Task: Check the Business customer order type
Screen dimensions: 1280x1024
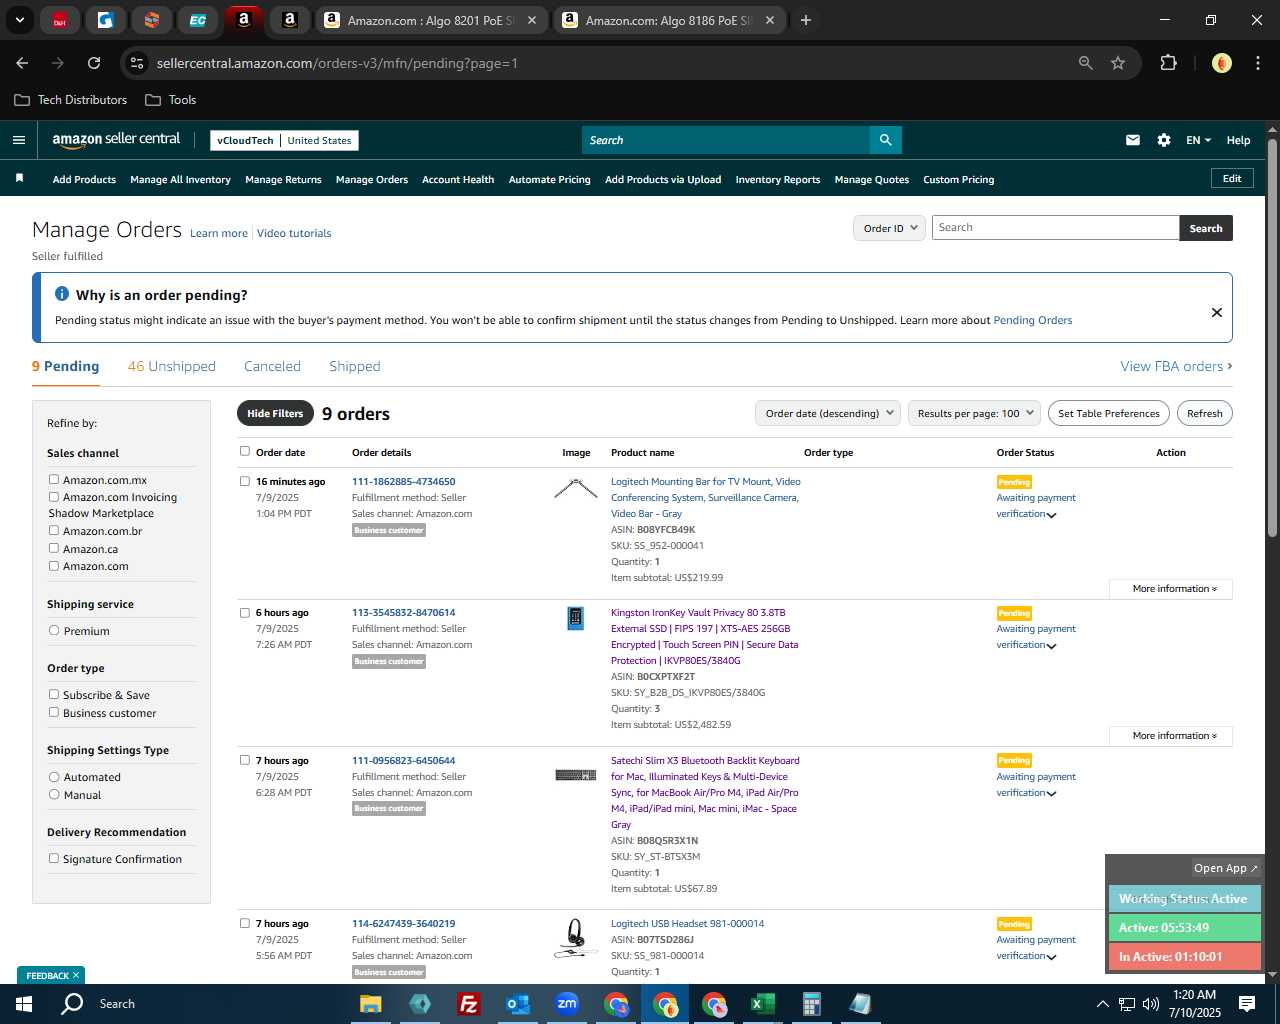Action: (x=54, y=712)
